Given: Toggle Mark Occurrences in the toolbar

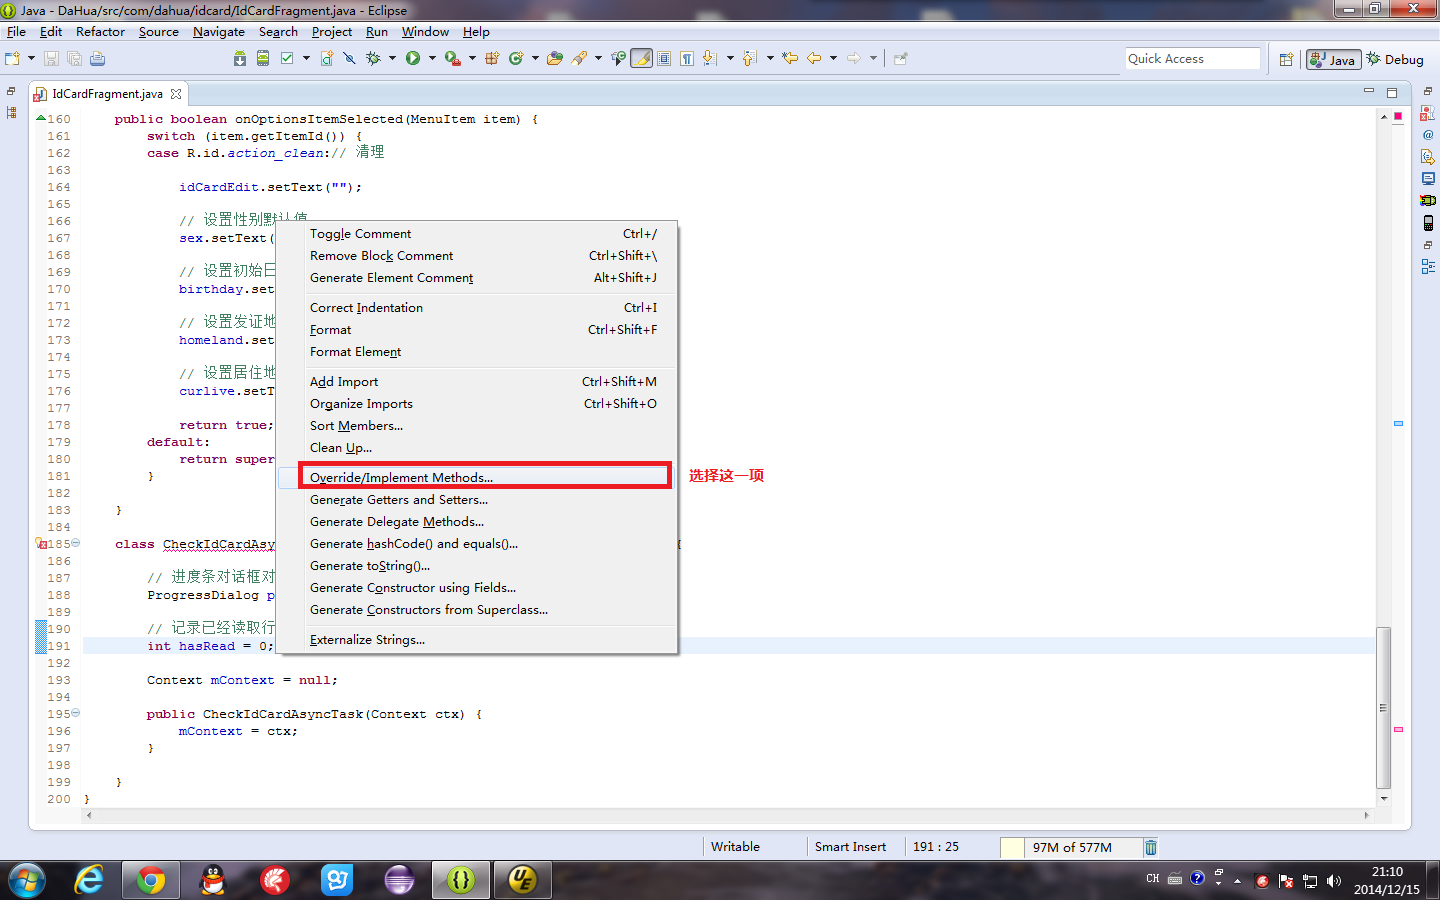Looking at the screenshot, I should [x=642, y=59].
